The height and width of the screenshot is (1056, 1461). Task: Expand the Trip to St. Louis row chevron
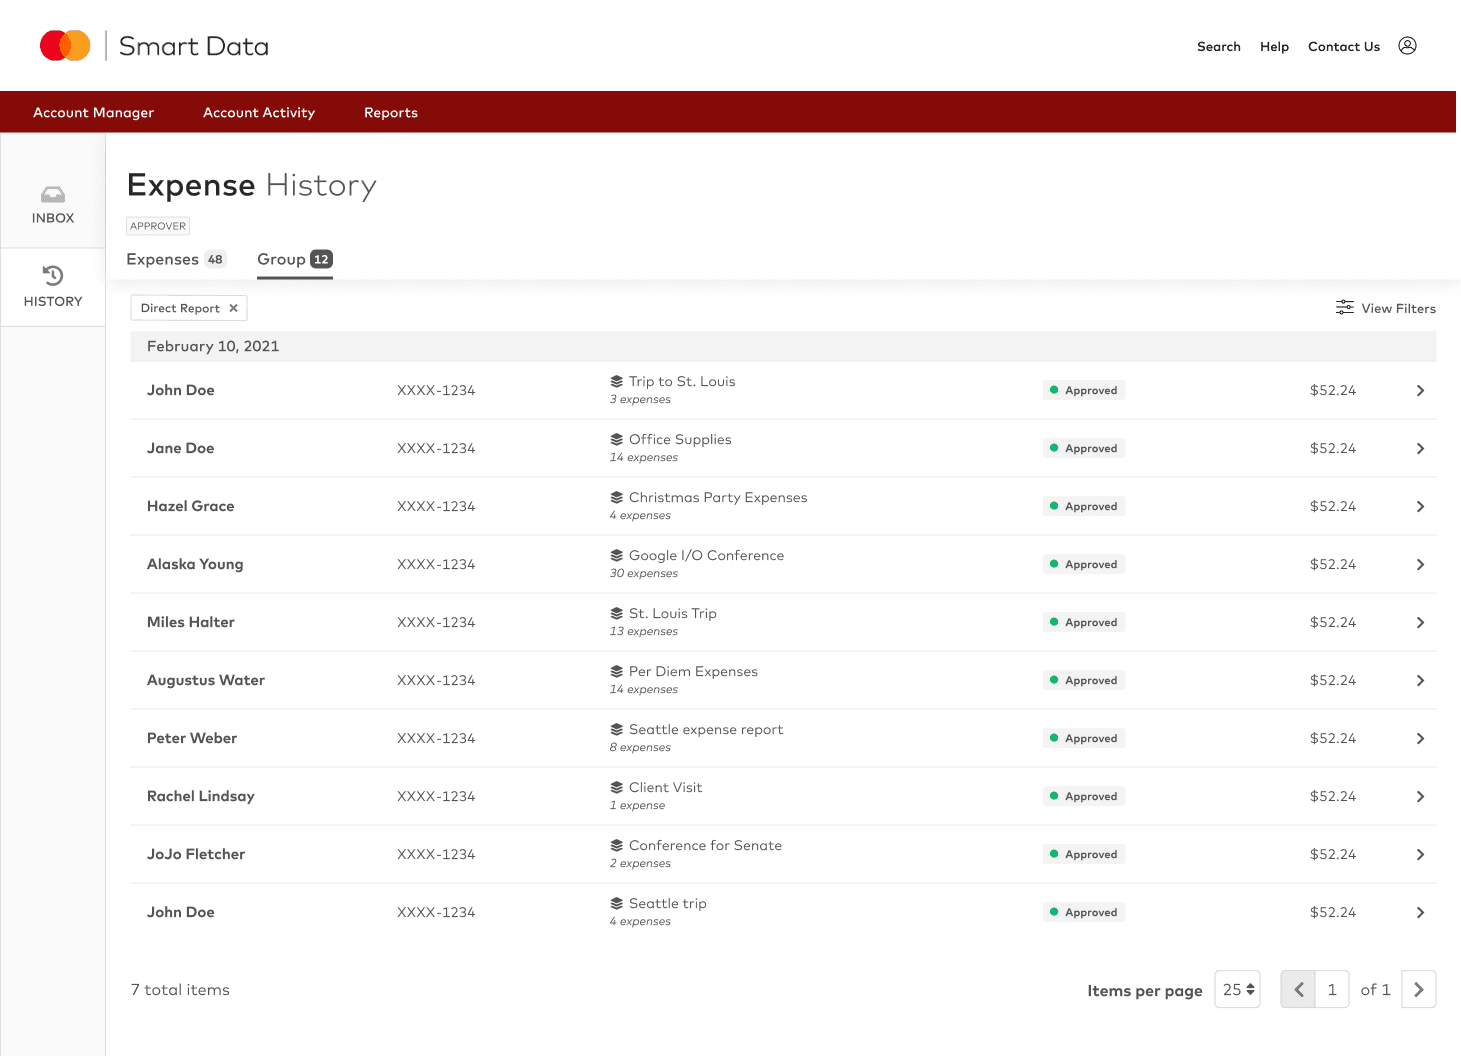(x=1420, y=390)
